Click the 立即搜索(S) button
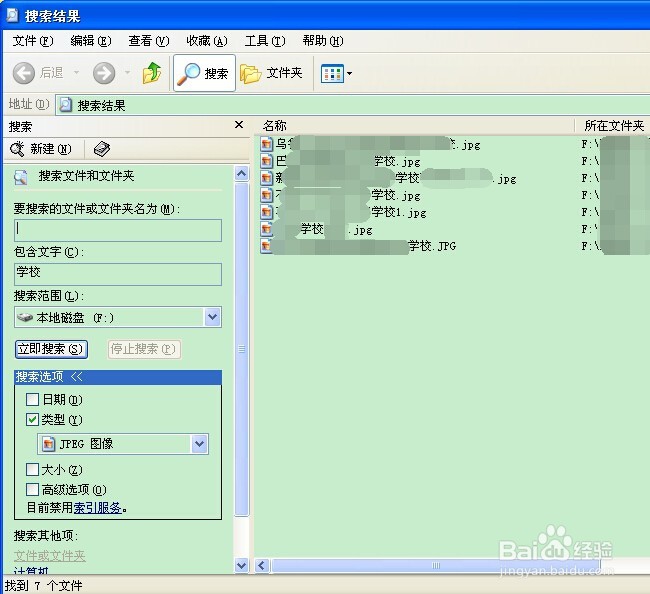Screen dimensions: 650x594 point(51,349)
